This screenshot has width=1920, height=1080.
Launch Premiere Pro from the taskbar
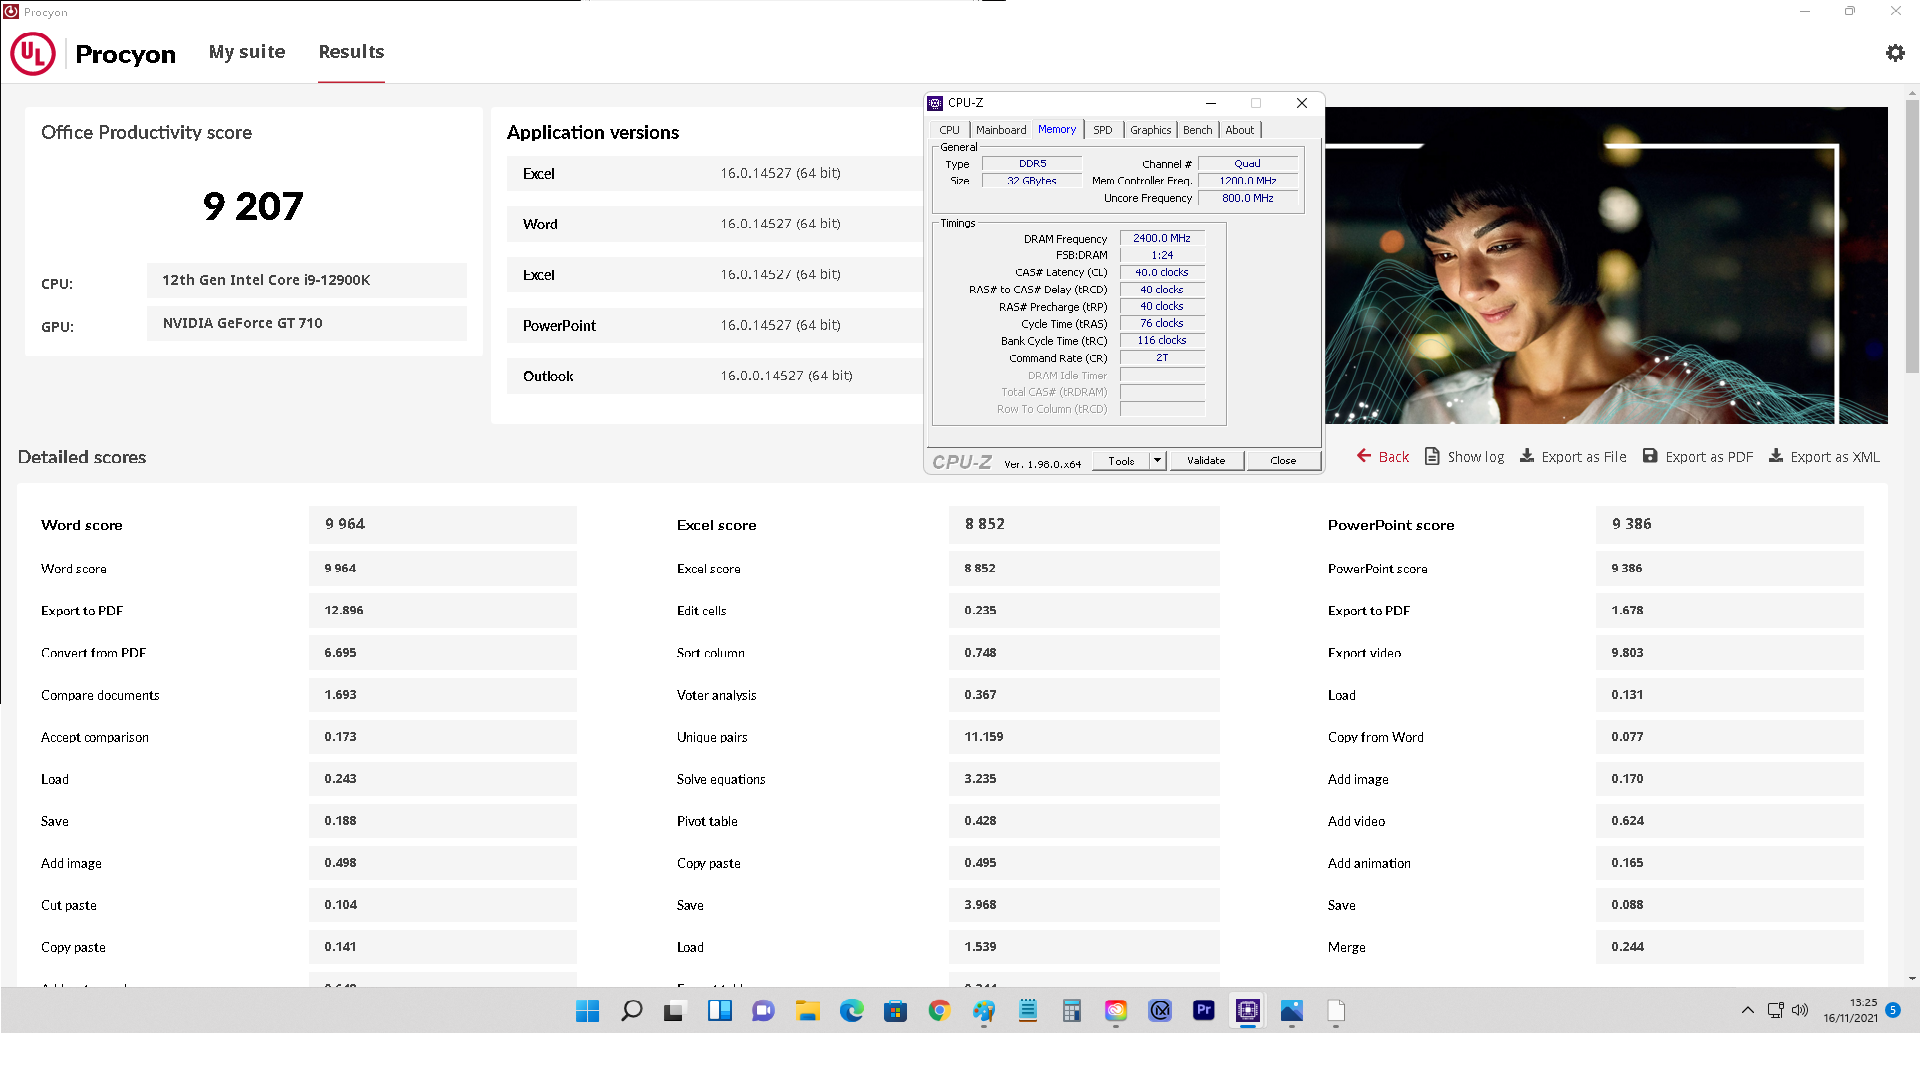(1204, 1011)
